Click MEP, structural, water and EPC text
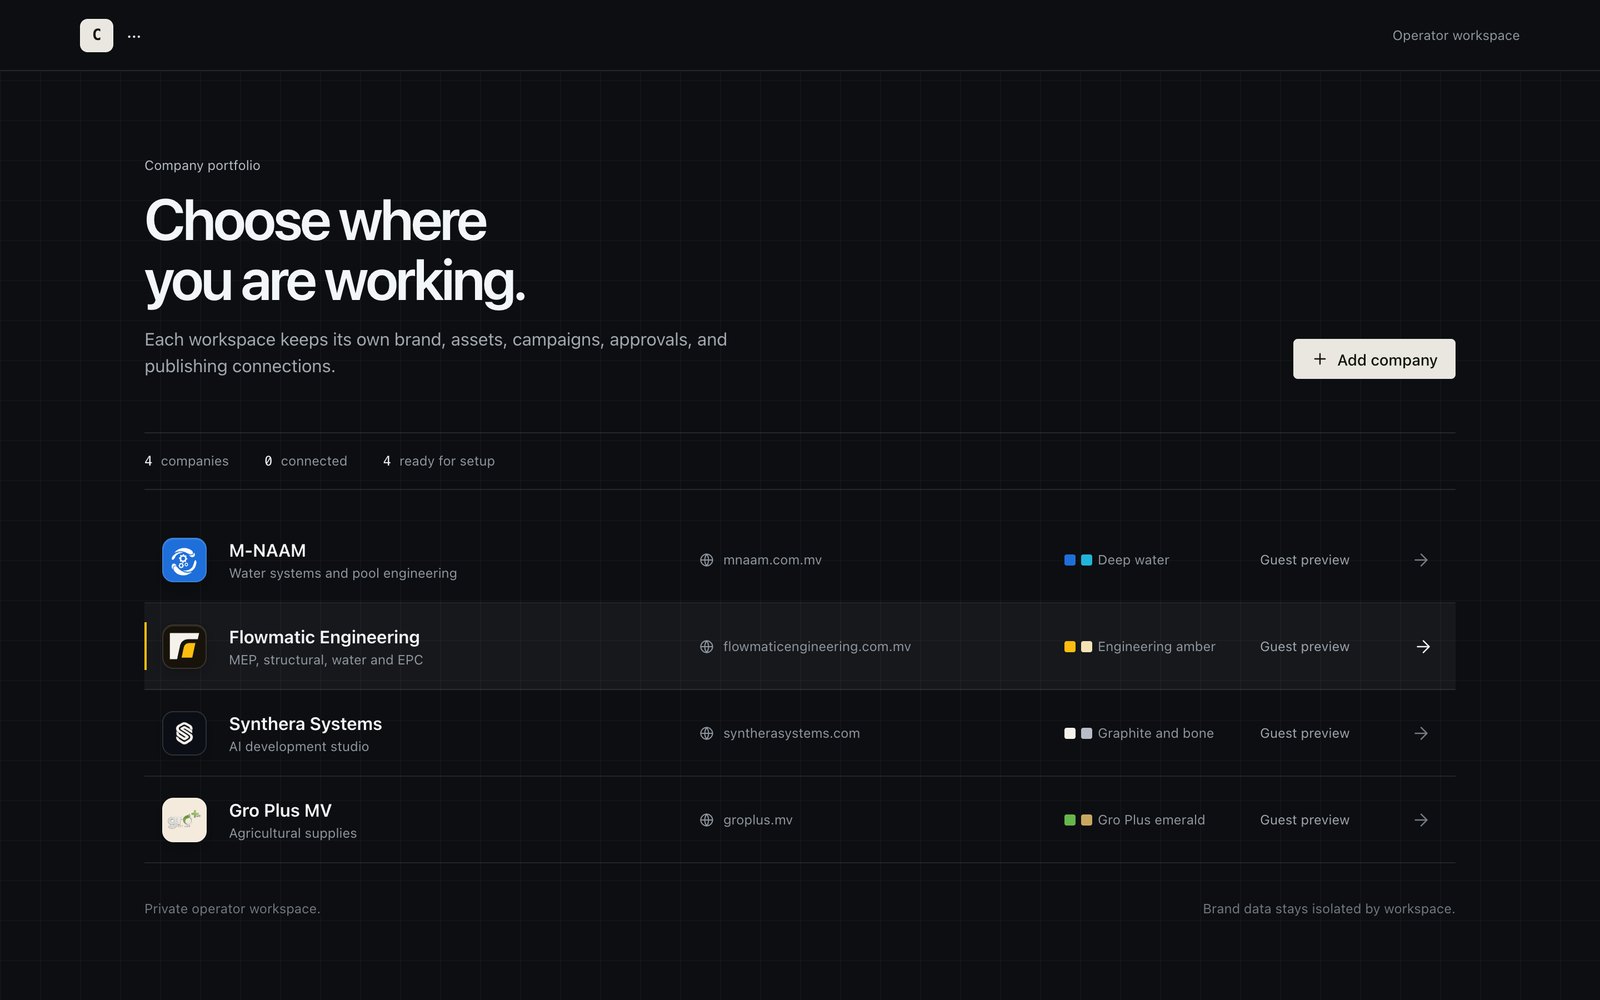 click(326, 660)
